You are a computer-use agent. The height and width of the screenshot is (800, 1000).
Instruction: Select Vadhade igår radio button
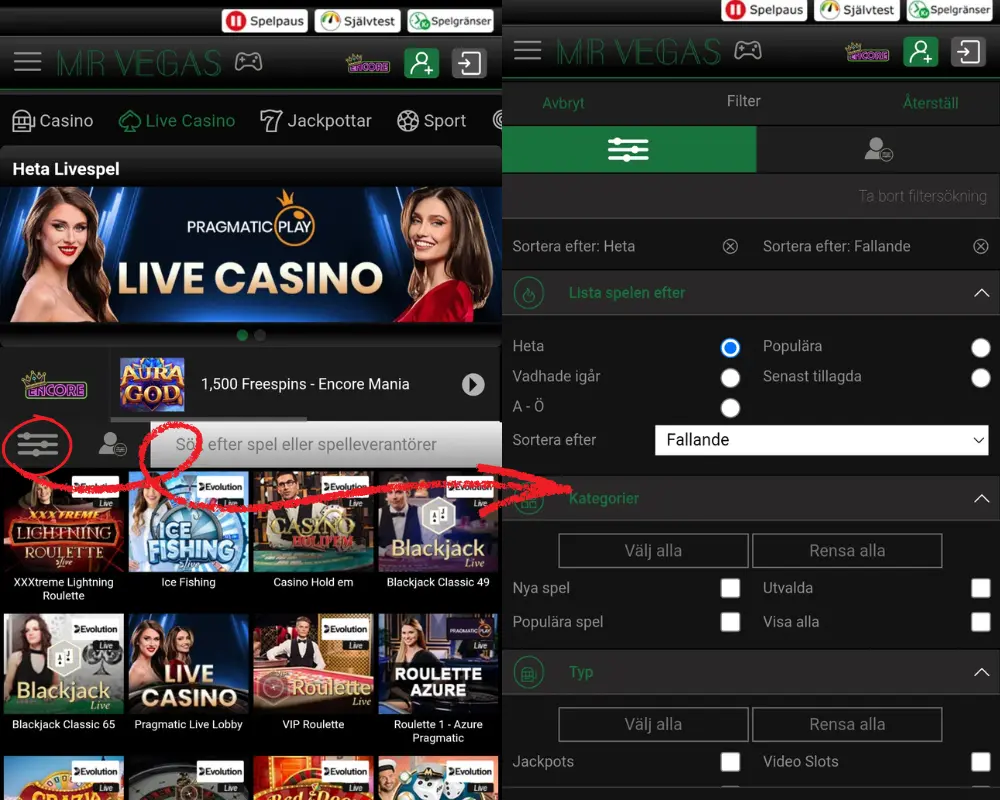coord(730,378)
